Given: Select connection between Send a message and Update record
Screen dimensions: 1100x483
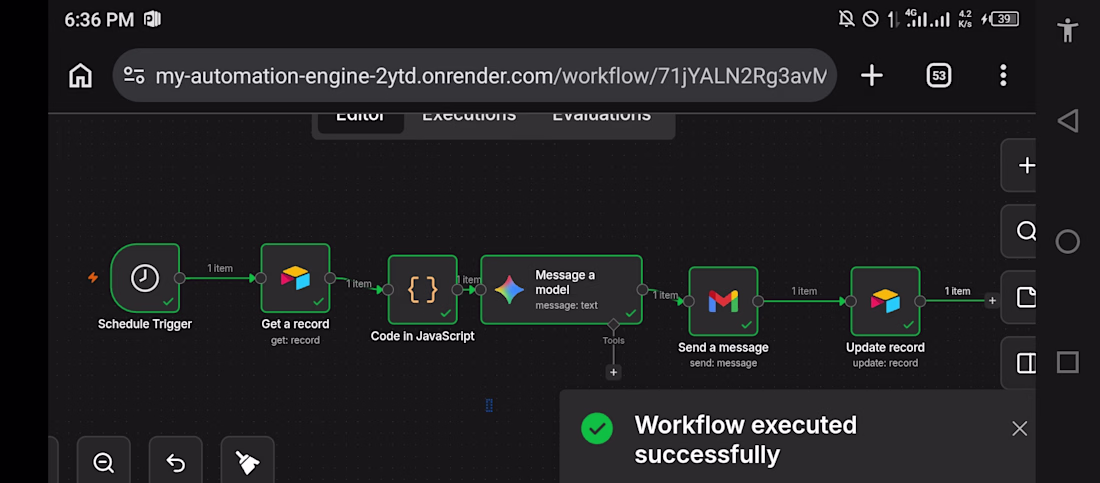Looking at the screenshot, I should [x=804, y=301].
